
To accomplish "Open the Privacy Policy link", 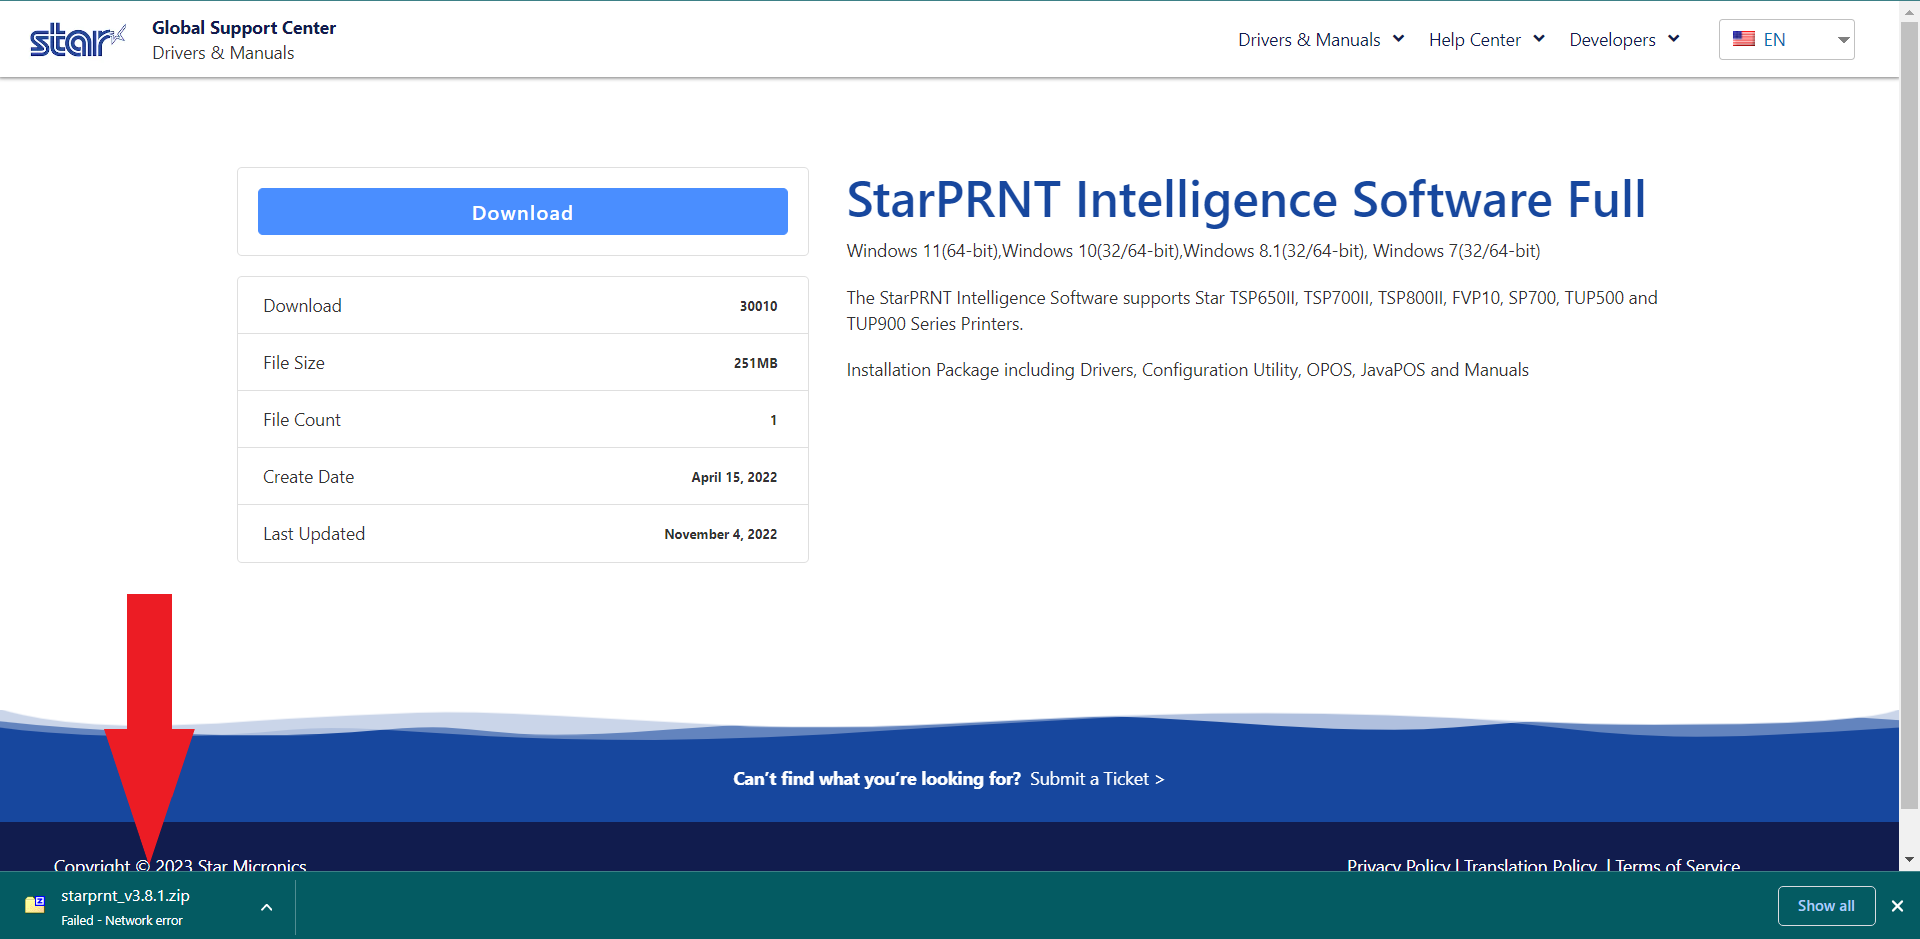I will click(x=1398, y=865).
